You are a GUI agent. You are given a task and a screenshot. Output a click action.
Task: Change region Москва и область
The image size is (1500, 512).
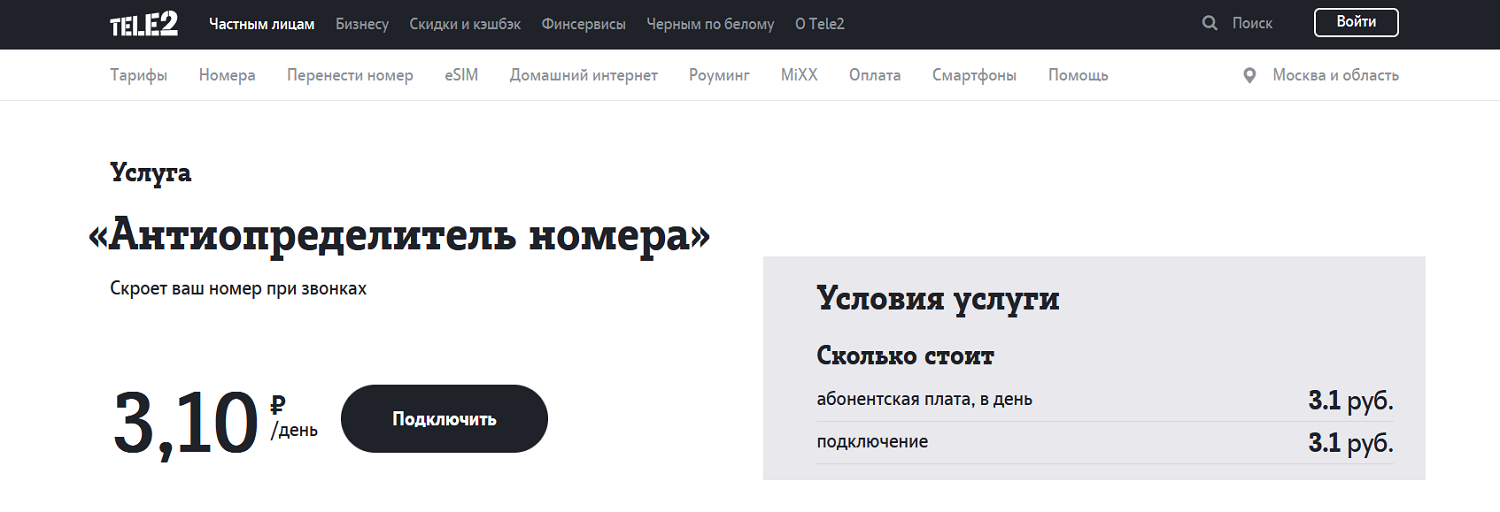coord(1336,75)
